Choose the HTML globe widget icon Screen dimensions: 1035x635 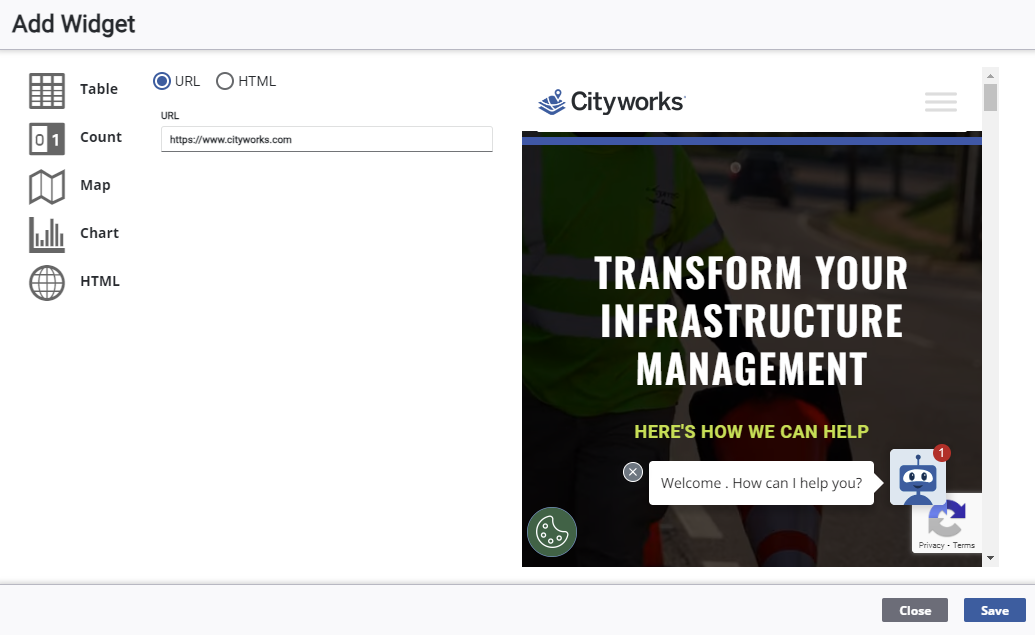[47, 282]
